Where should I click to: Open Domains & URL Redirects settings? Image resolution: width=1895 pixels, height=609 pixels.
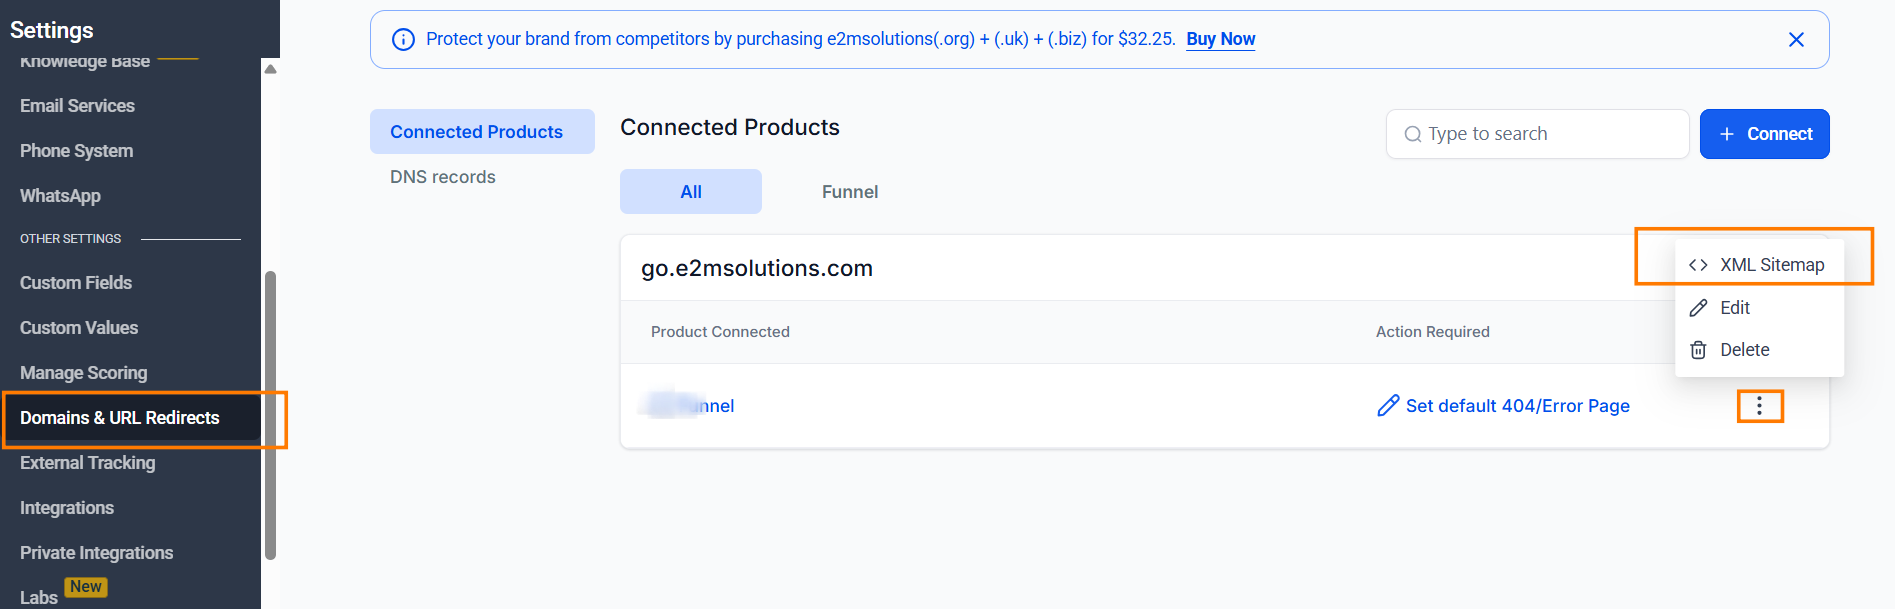119,418
